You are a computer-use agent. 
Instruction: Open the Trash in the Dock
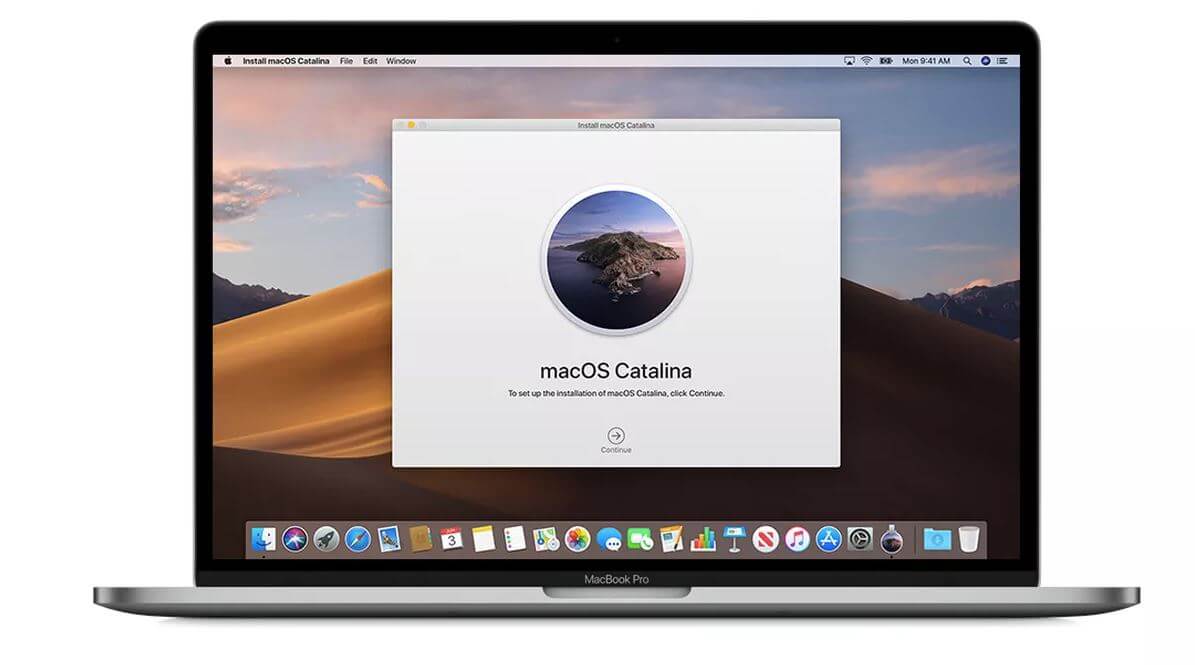click(x=969, y=539)
